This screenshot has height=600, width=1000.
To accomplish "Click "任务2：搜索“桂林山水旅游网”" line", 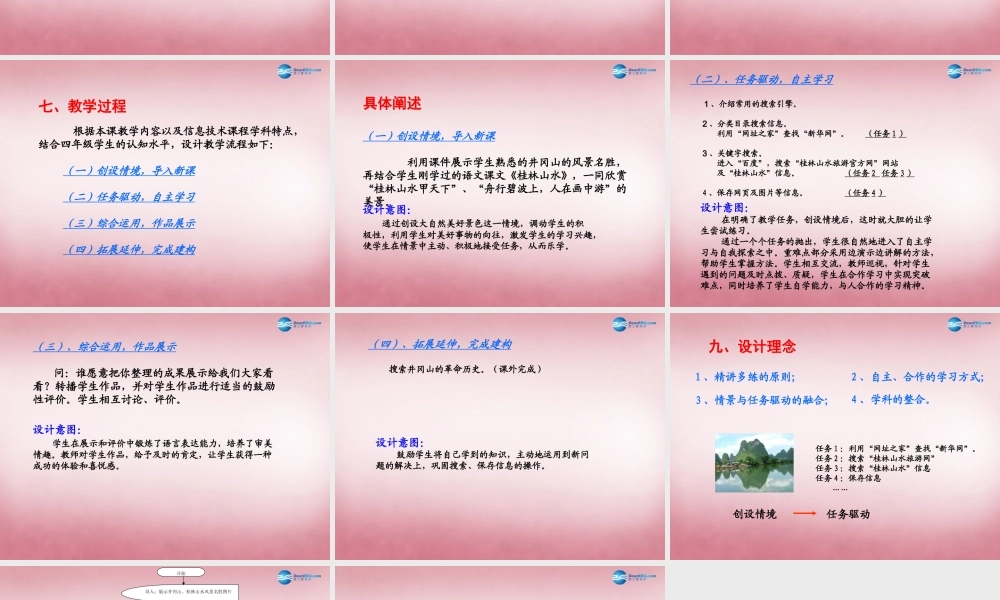I will [x=875, y=458].
